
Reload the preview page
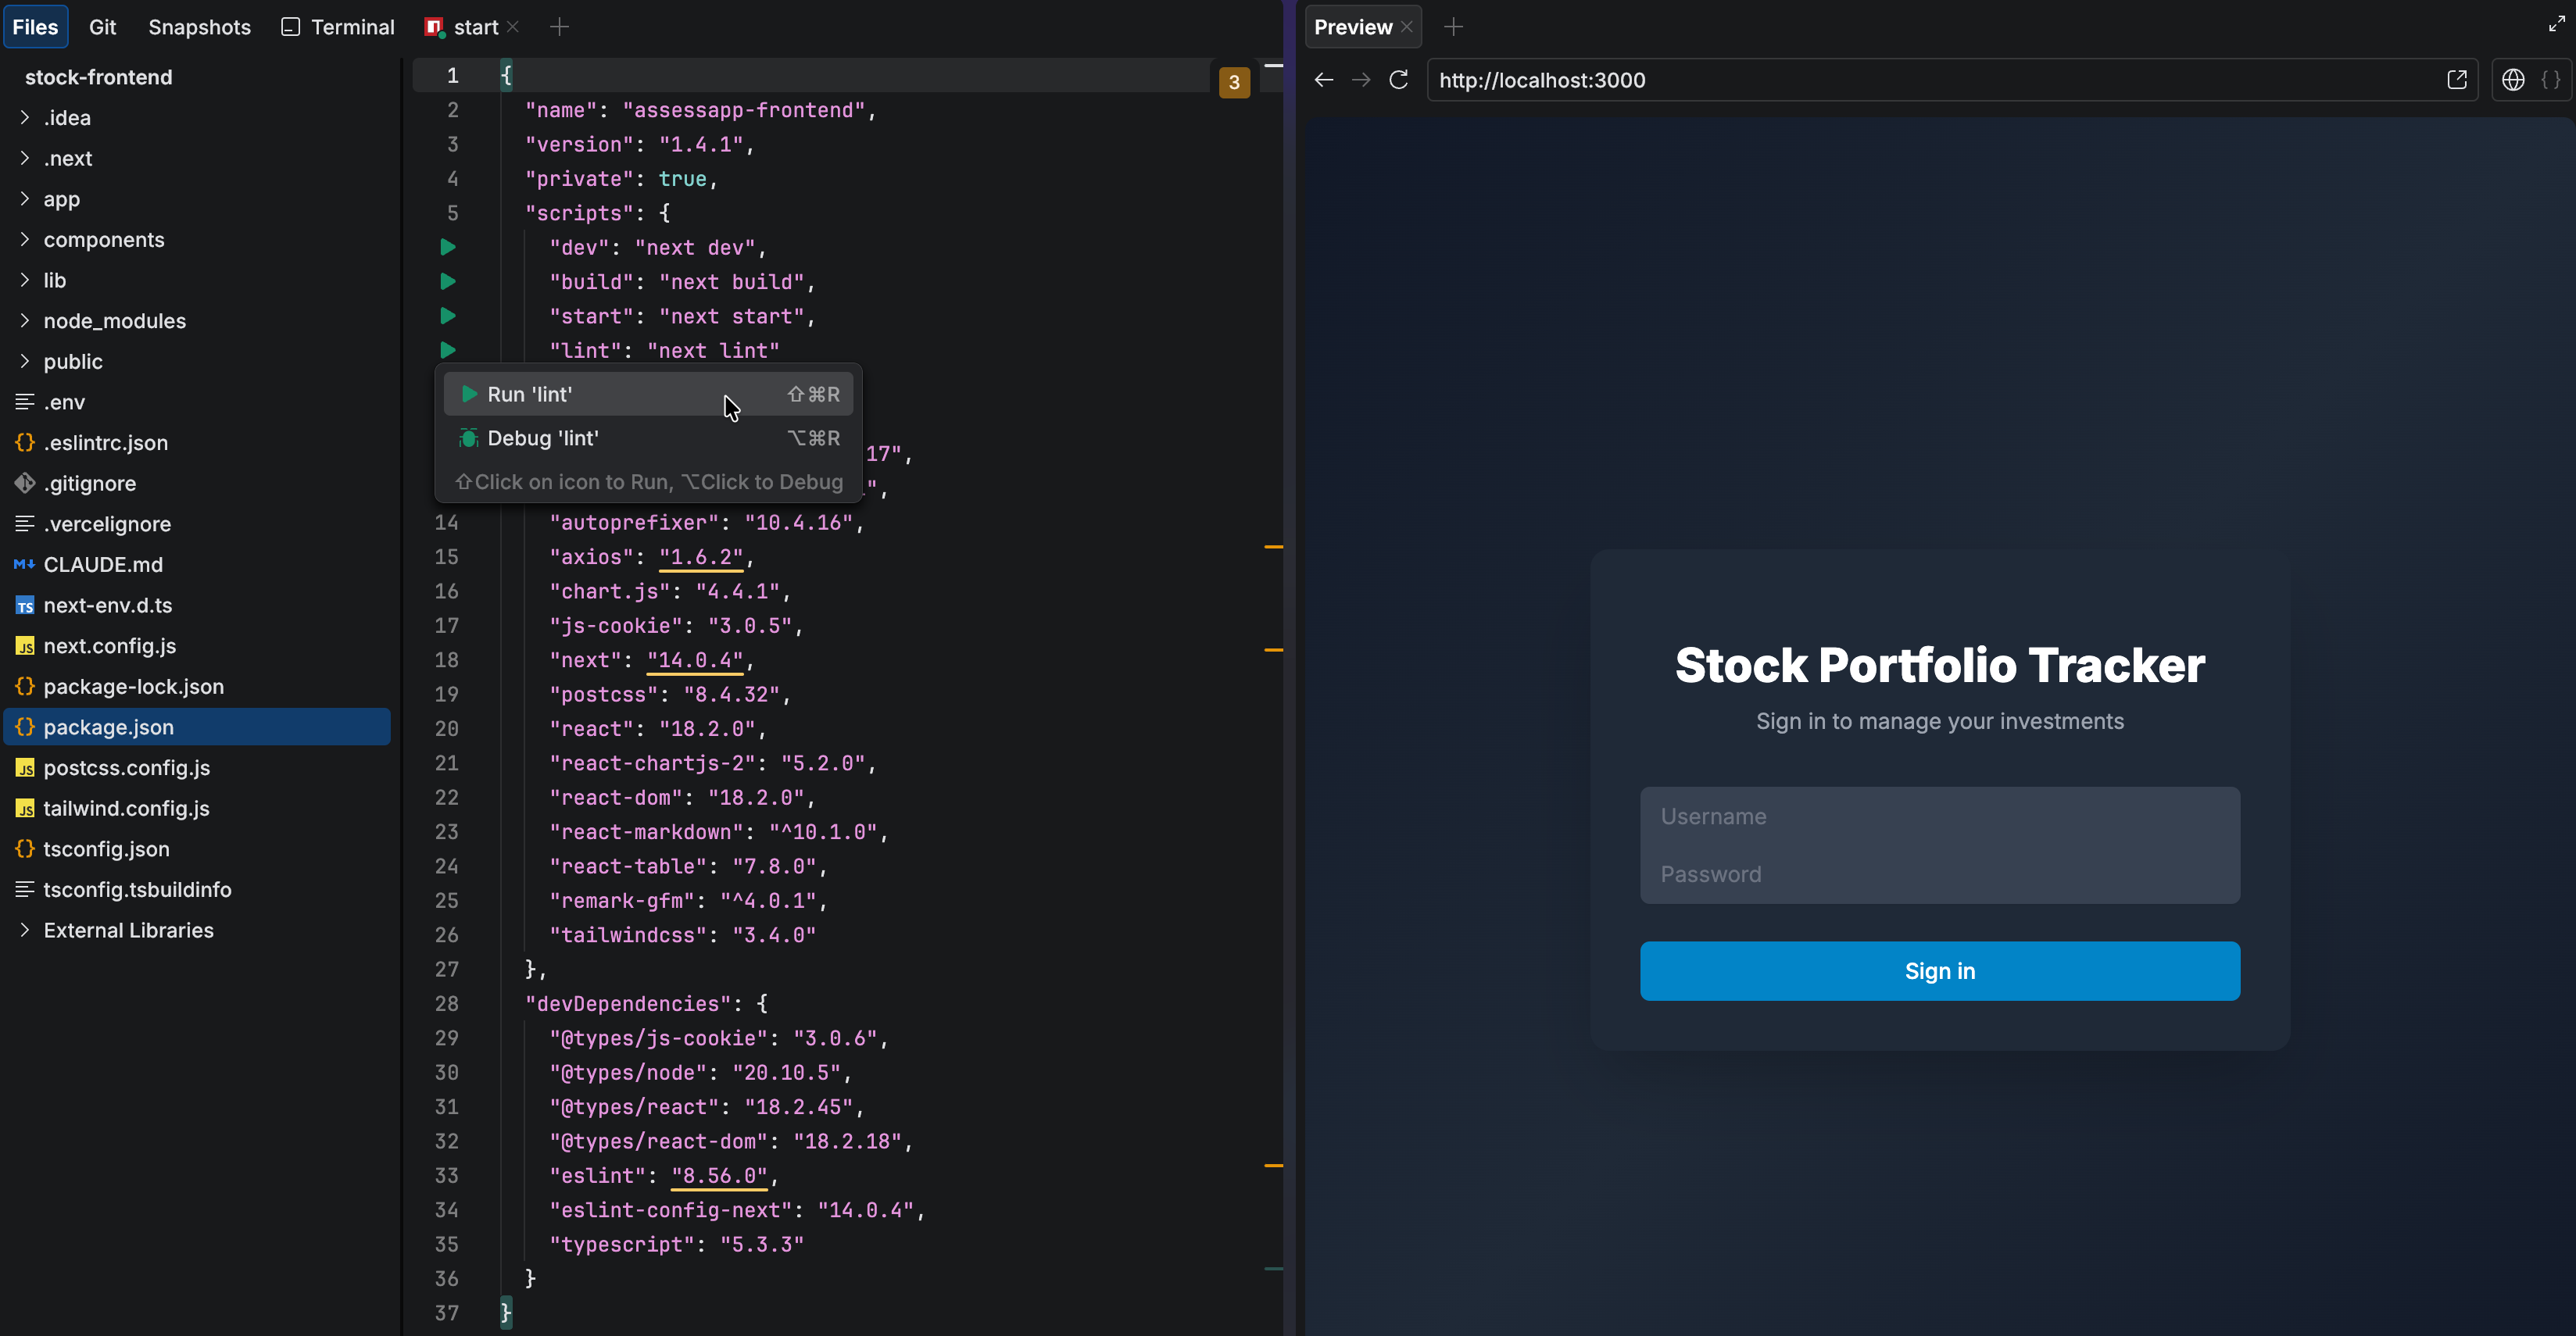click(x=1398, y=80)
